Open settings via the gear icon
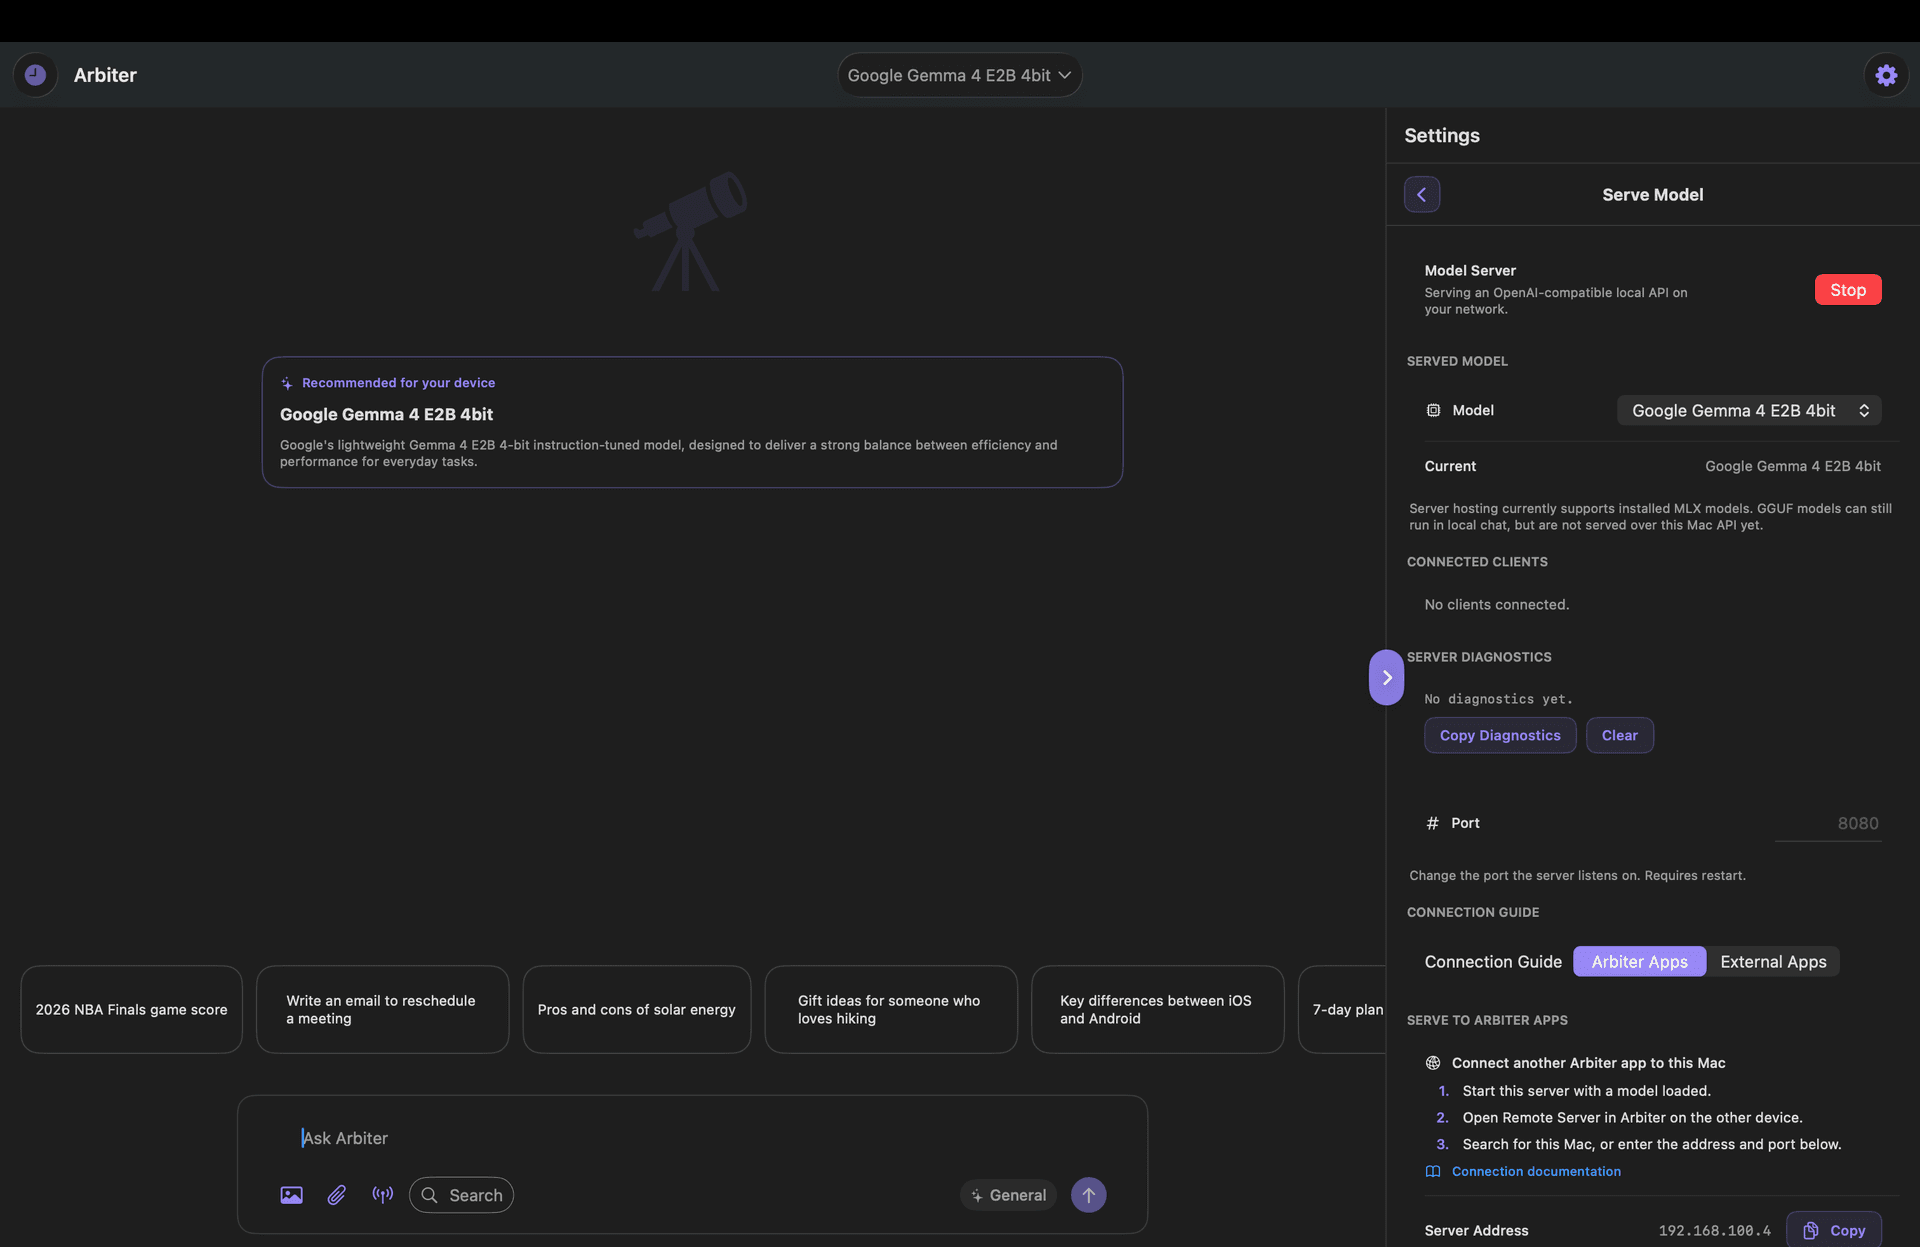1920x1247 pixels. point(1886,75)
